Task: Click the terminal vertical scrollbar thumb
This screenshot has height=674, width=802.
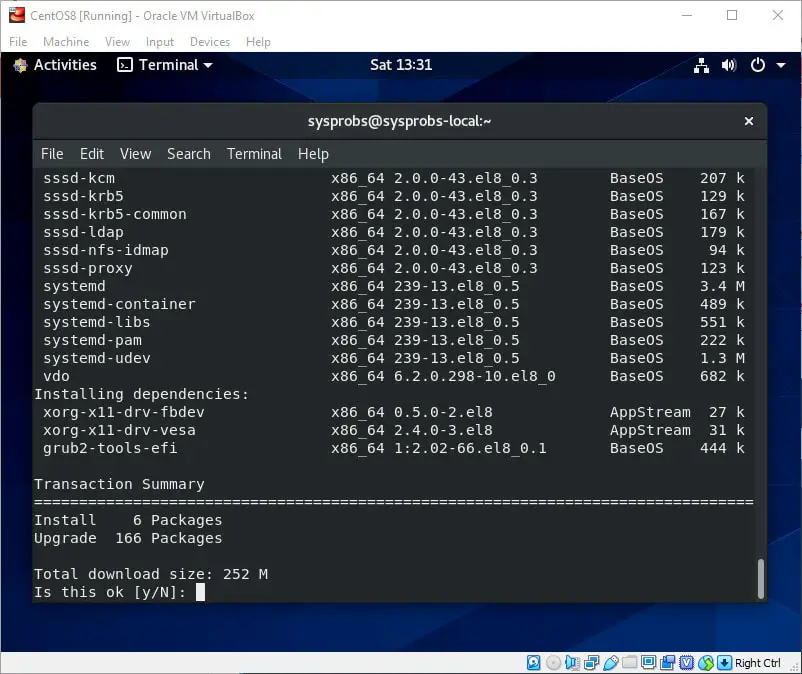Action: click(761, 578)
